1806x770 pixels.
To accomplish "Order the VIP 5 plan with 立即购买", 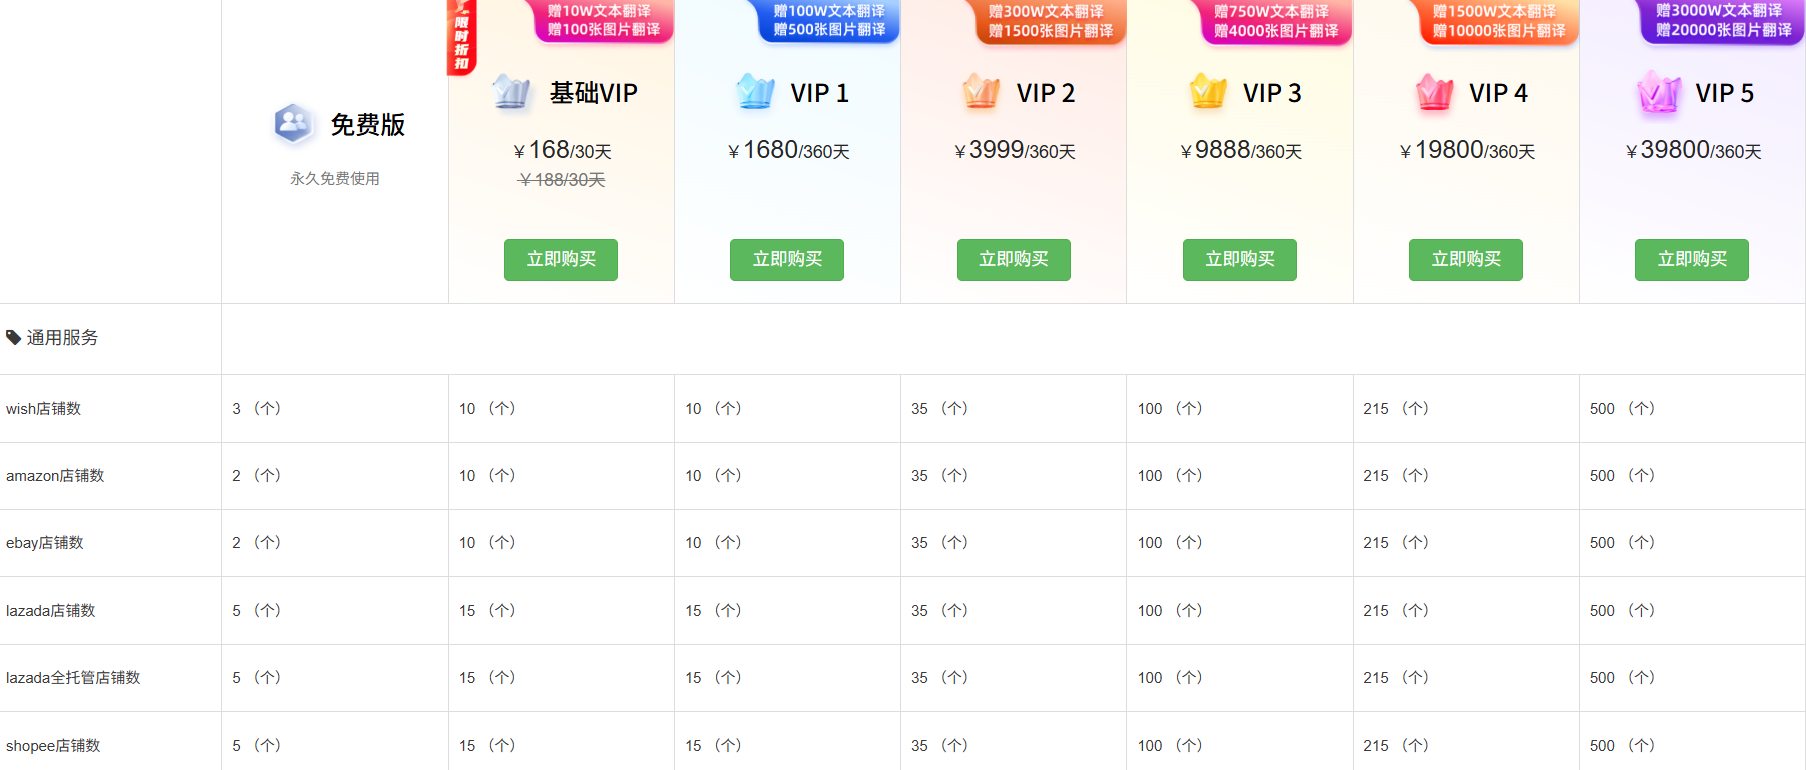I will [1692, 260].
